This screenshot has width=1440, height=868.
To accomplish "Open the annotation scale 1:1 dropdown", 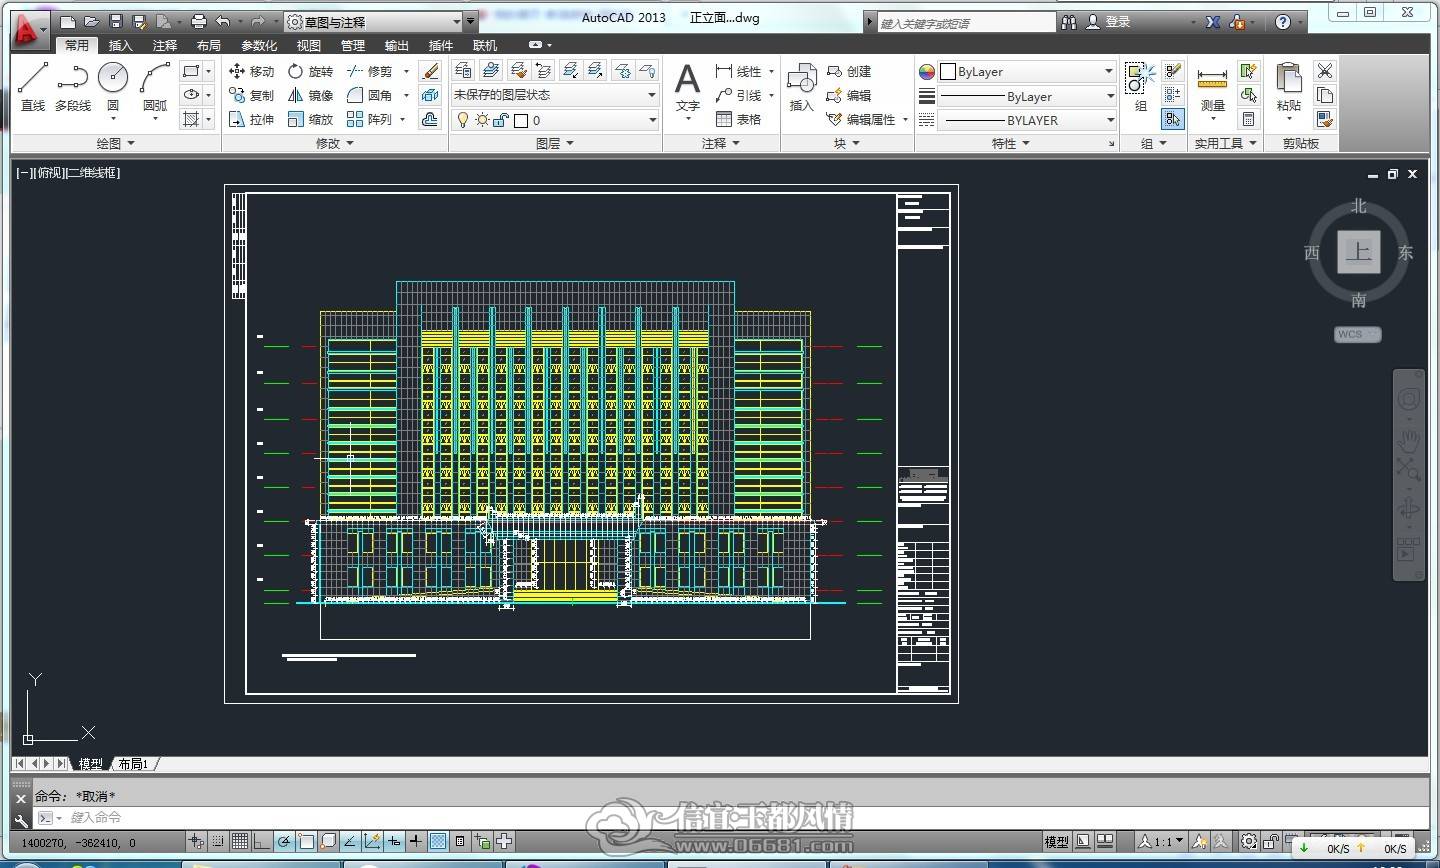I will [x=1161, y=842].
